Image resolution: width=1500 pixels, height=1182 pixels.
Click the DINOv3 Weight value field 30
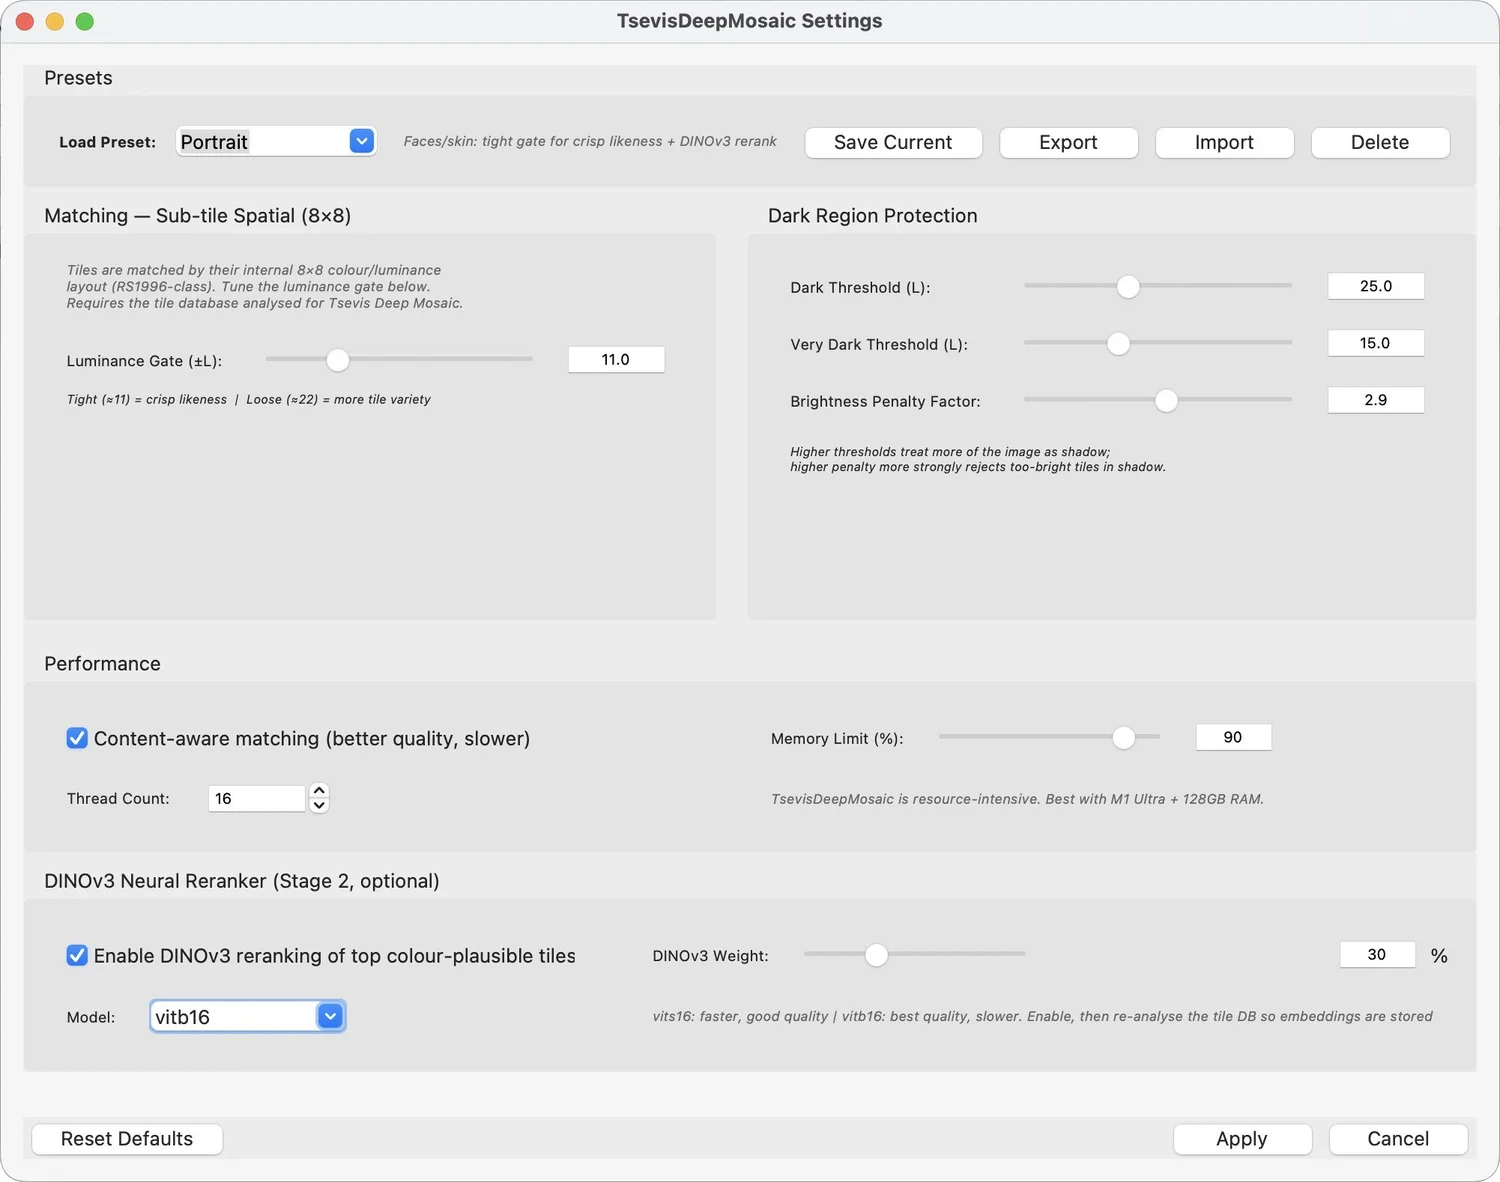tap(1377, 954)
